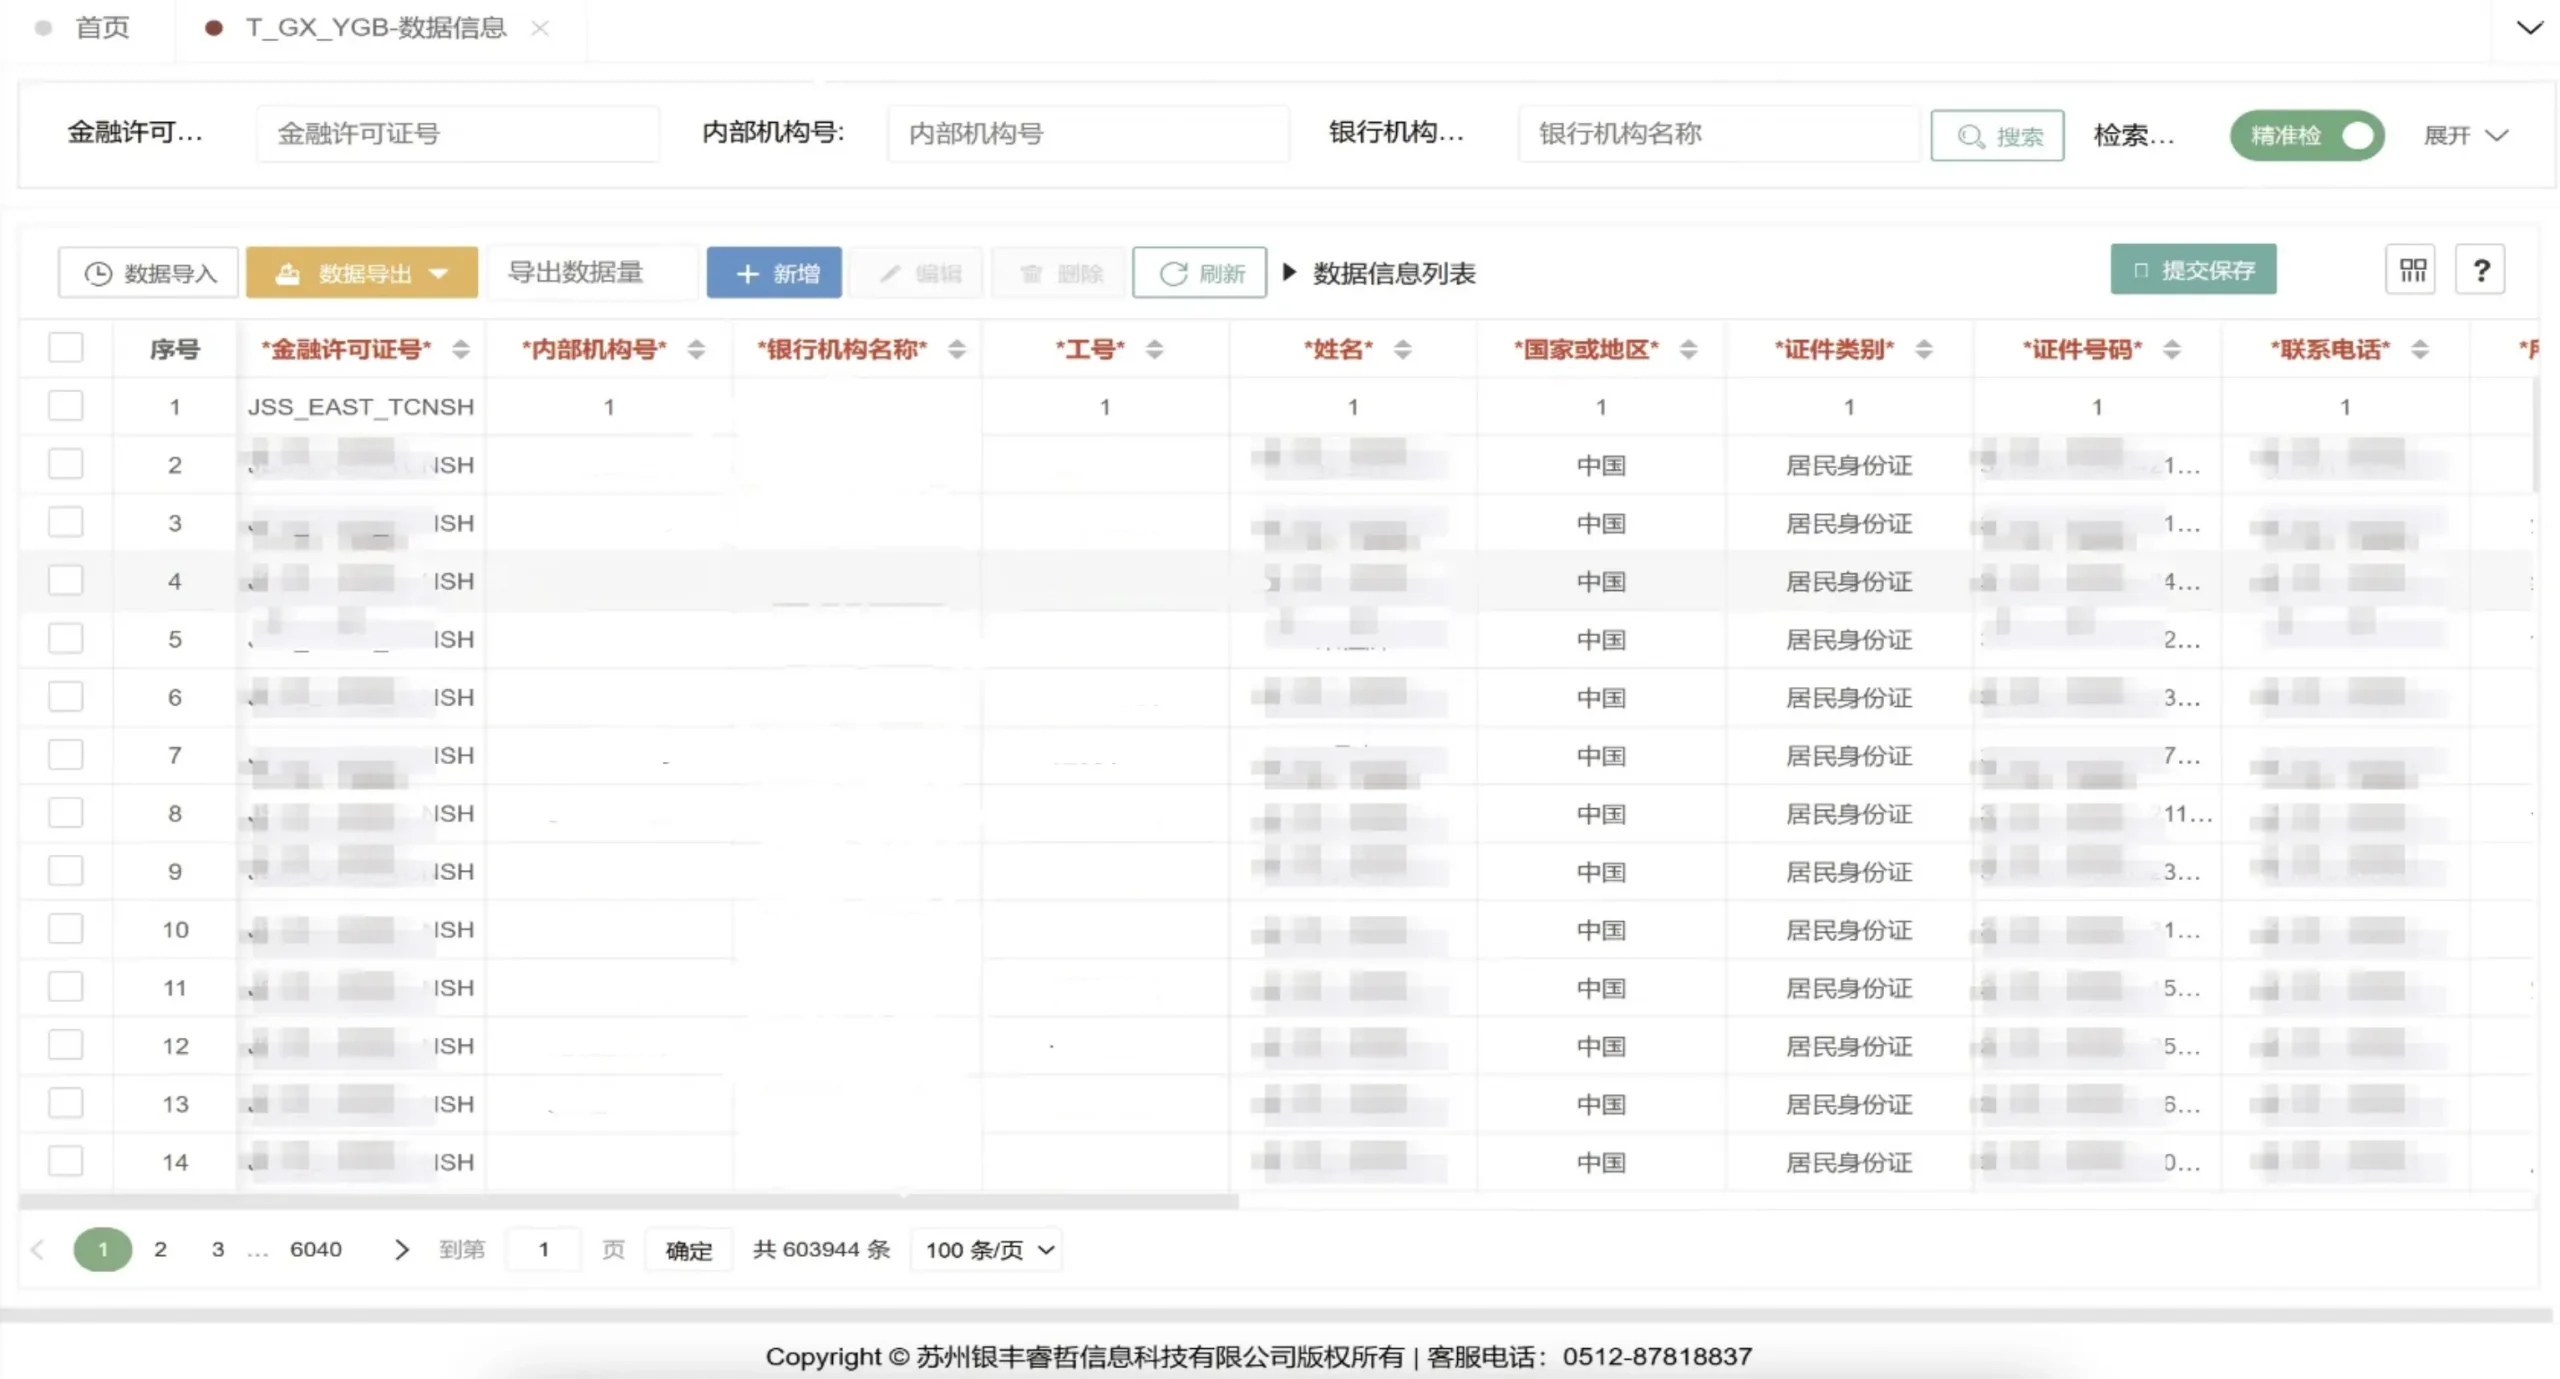Click the 搜索 magnifier button
The width and height of the screenshot is (2560, 1379).
[1997, 136]
